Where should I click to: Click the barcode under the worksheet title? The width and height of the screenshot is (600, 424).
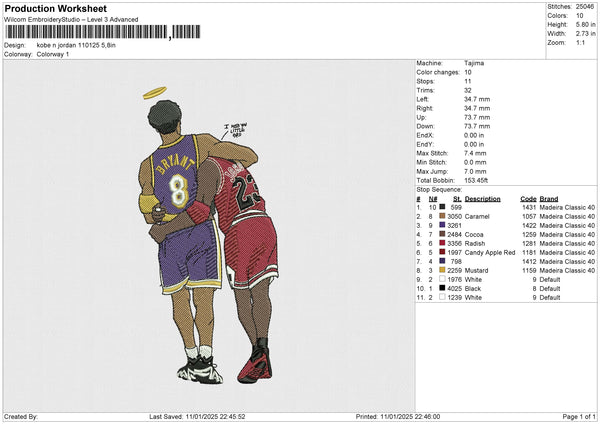pyautogui.click(x=103, y=32)
